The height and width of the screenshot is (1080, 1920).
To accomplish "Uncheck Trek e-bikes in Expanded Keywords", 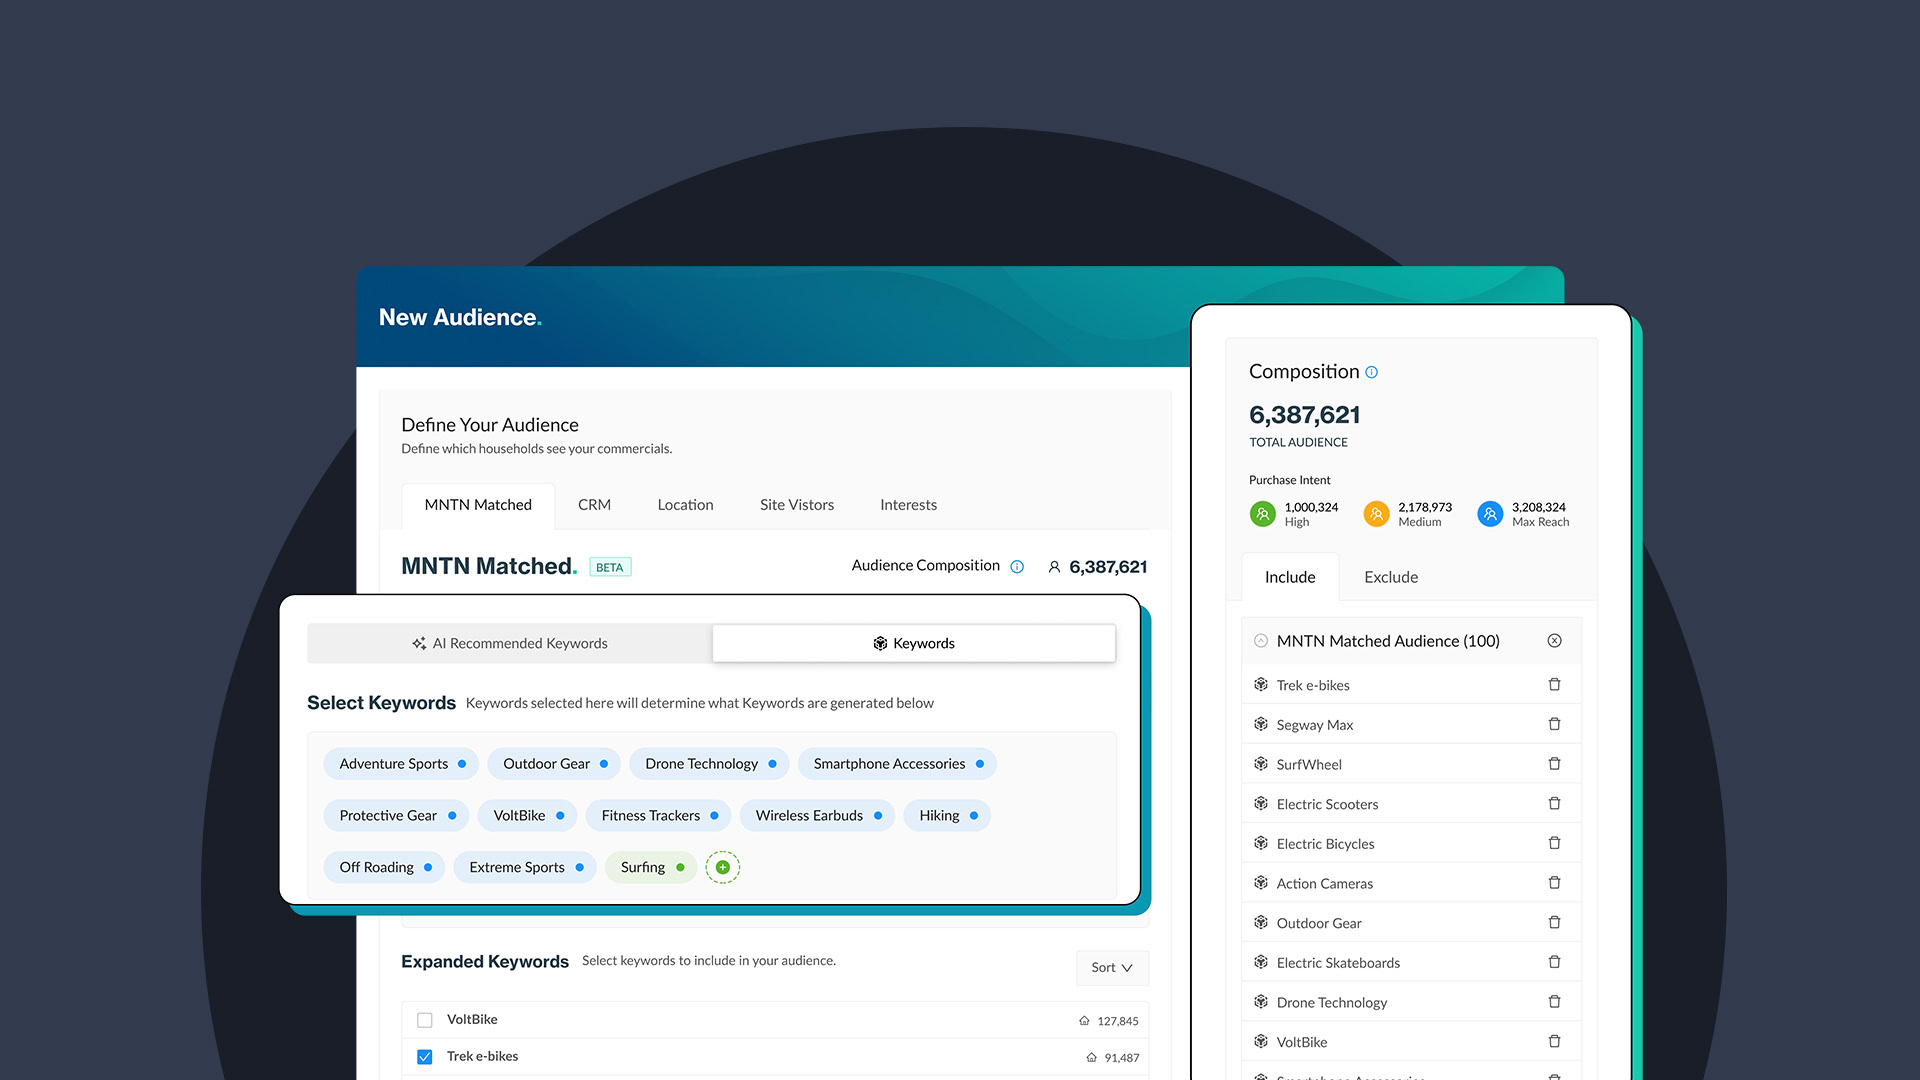I will [424, 1056].
